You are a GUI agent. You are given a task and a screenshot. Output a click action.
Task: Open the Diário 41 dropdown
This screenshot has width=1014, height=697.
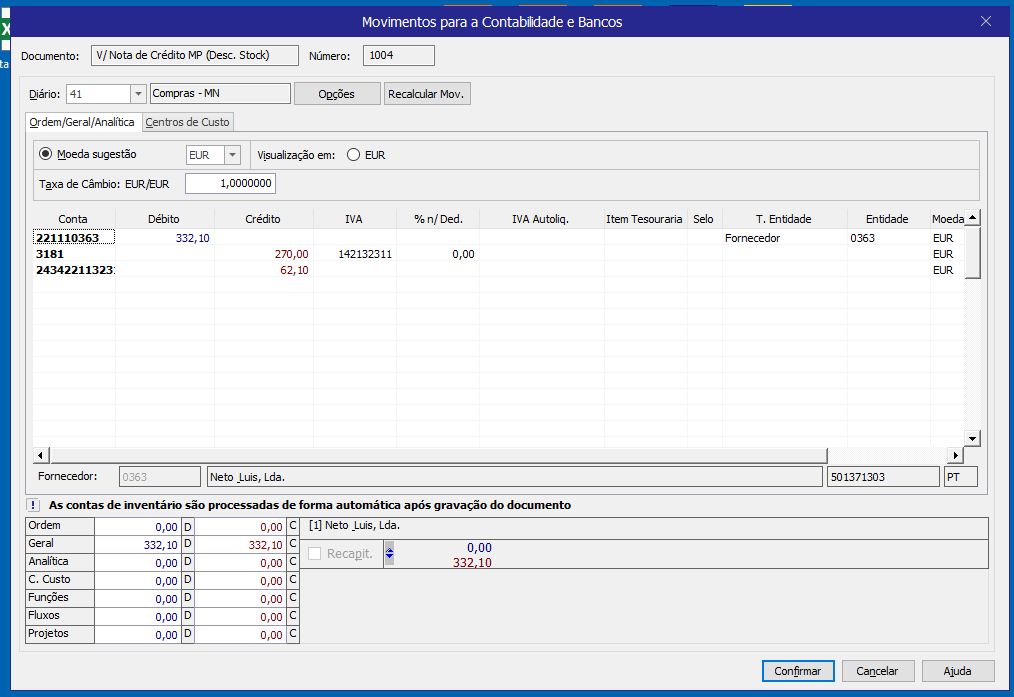(138, 94)
